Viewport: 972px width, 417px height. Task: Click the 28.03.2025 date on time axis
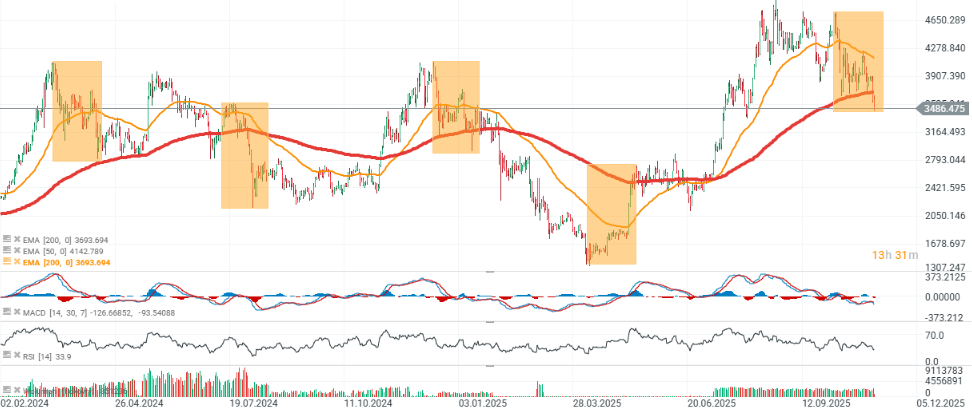(596, 403)
